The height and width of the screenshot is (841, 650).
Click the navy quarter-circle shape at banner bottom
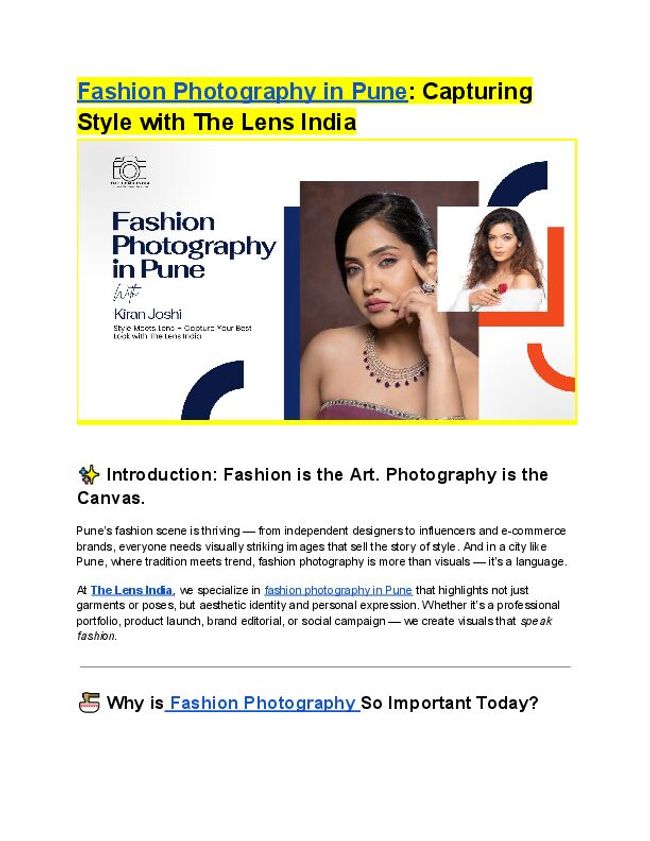pos(215,392)
